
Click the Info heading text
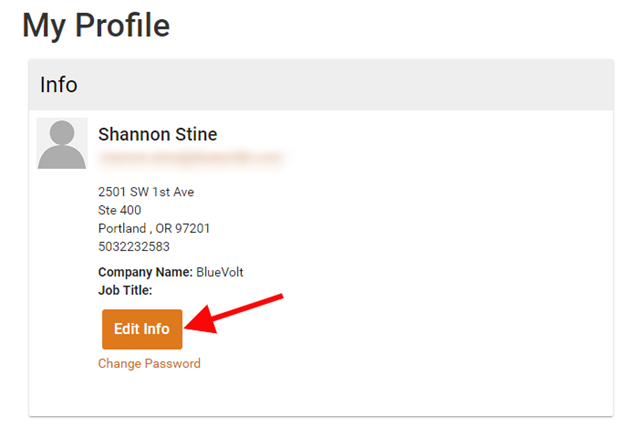click(58, 85)
